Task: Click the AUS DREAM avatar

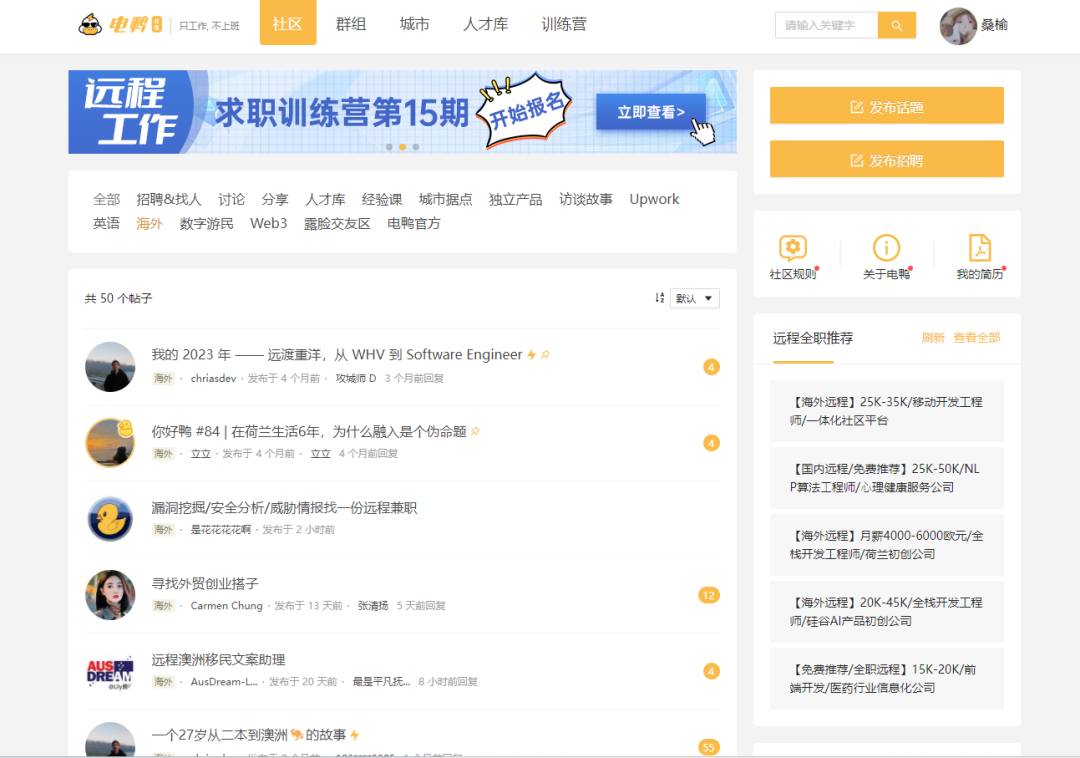Action: click(x=110, y=671)
